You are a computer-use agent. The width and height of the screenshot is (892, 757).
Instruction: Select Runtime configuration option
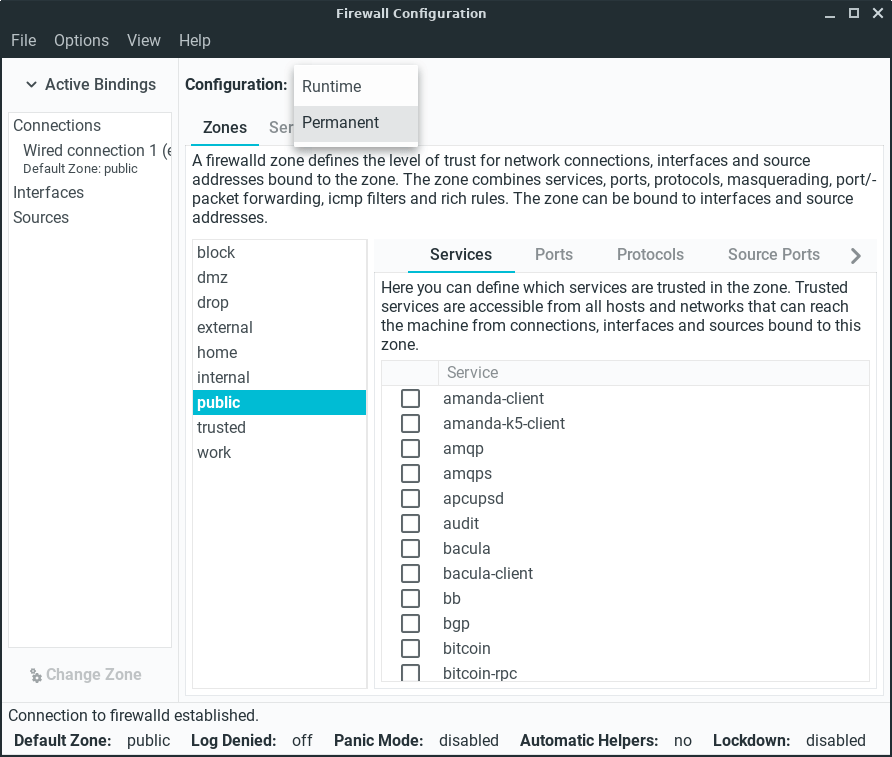(x=332, y=87)
